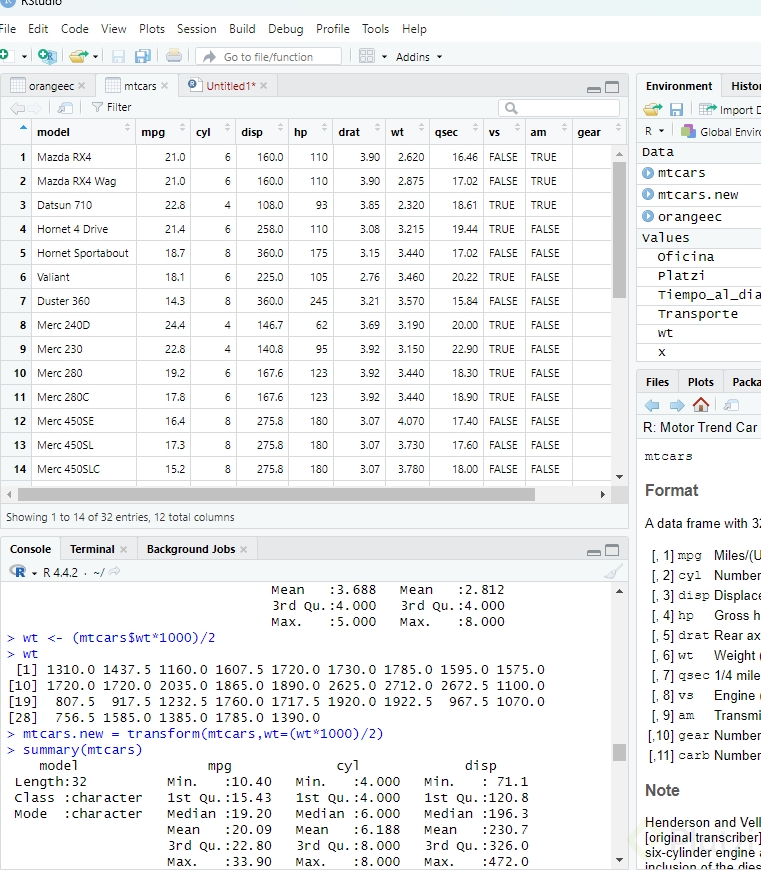The width and height of the screenshot is (761, 870).
Task: Expand the mtcars.new data object
Action: coord(649,195)
